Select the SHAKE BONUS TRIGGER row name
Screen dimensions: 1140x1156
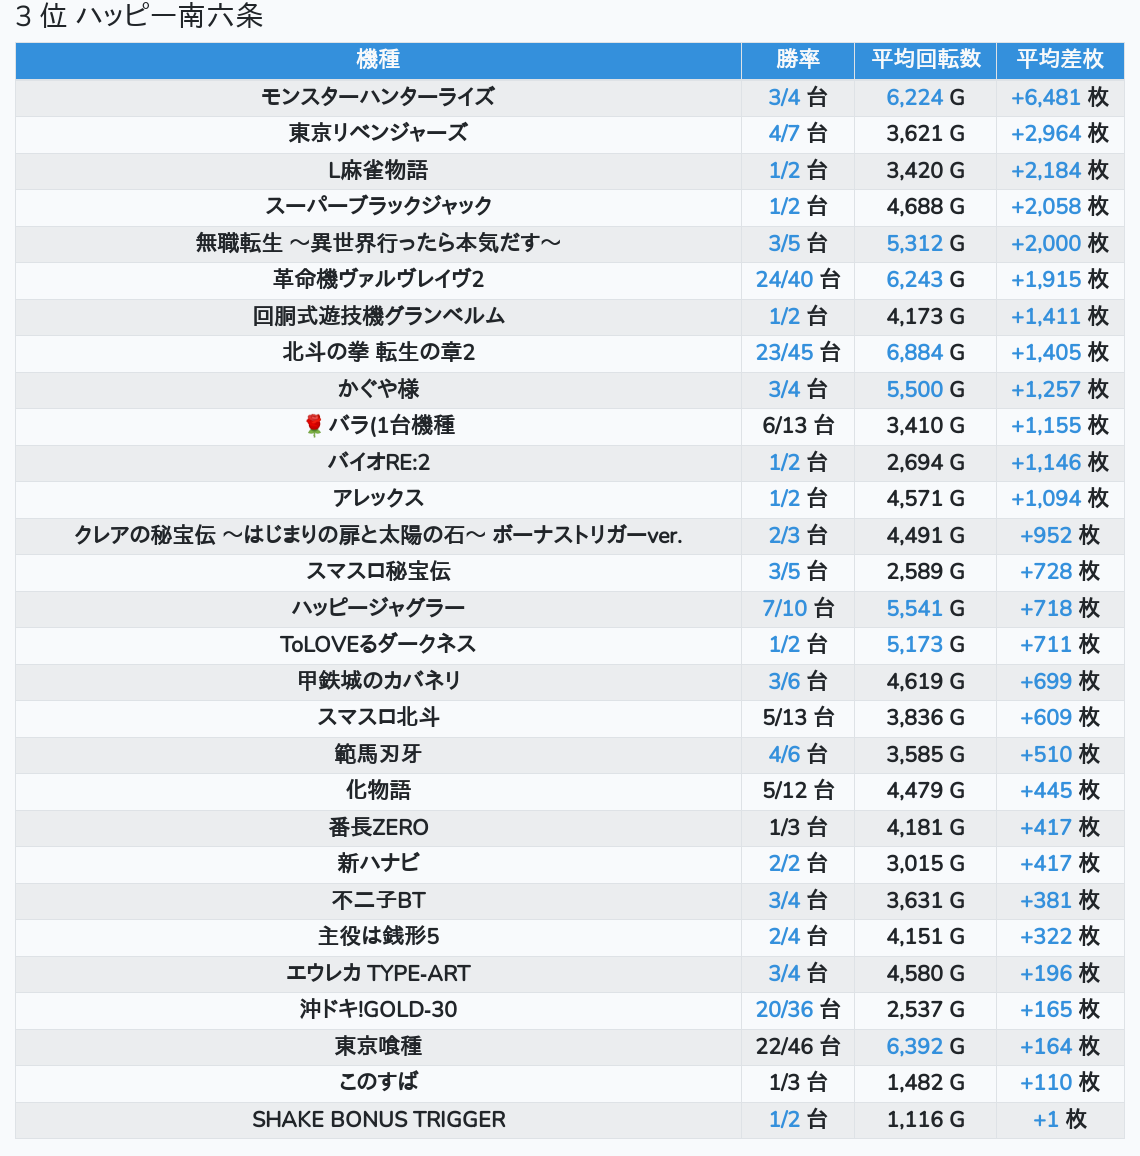[378, 1119]
